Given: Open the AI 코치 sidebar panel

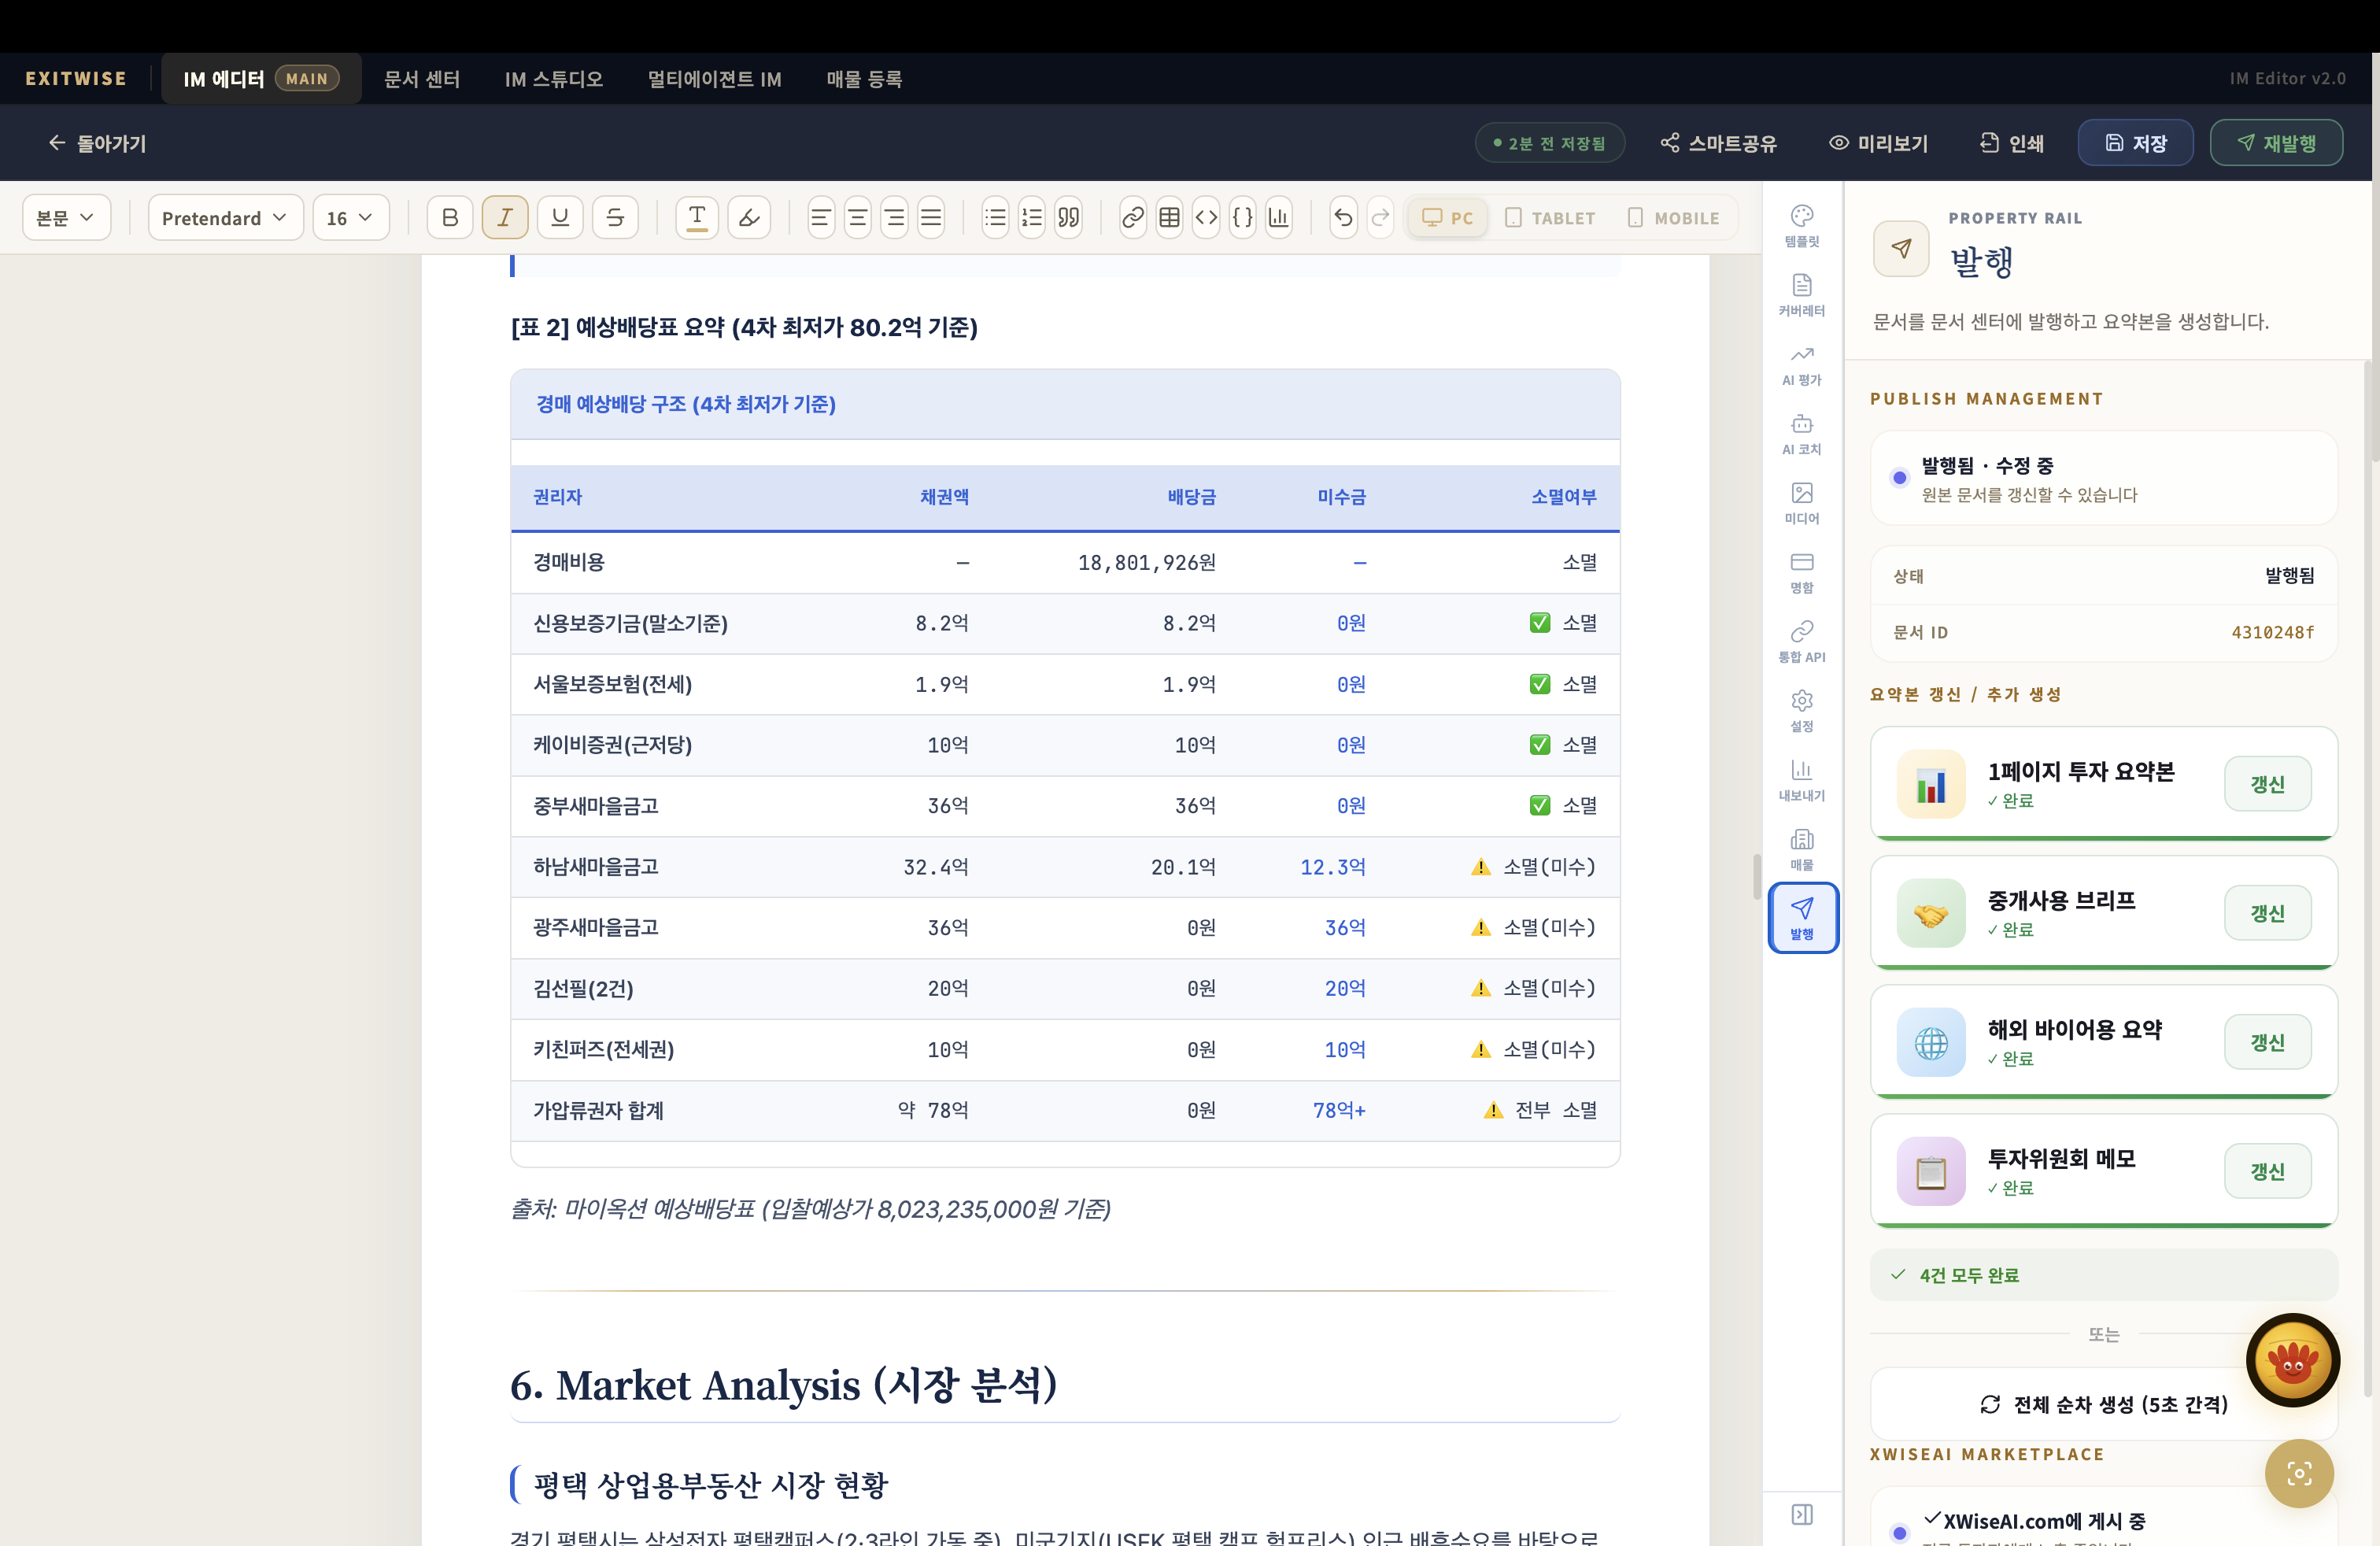Looking at the screenshot, I should (x=1801, y=434).
